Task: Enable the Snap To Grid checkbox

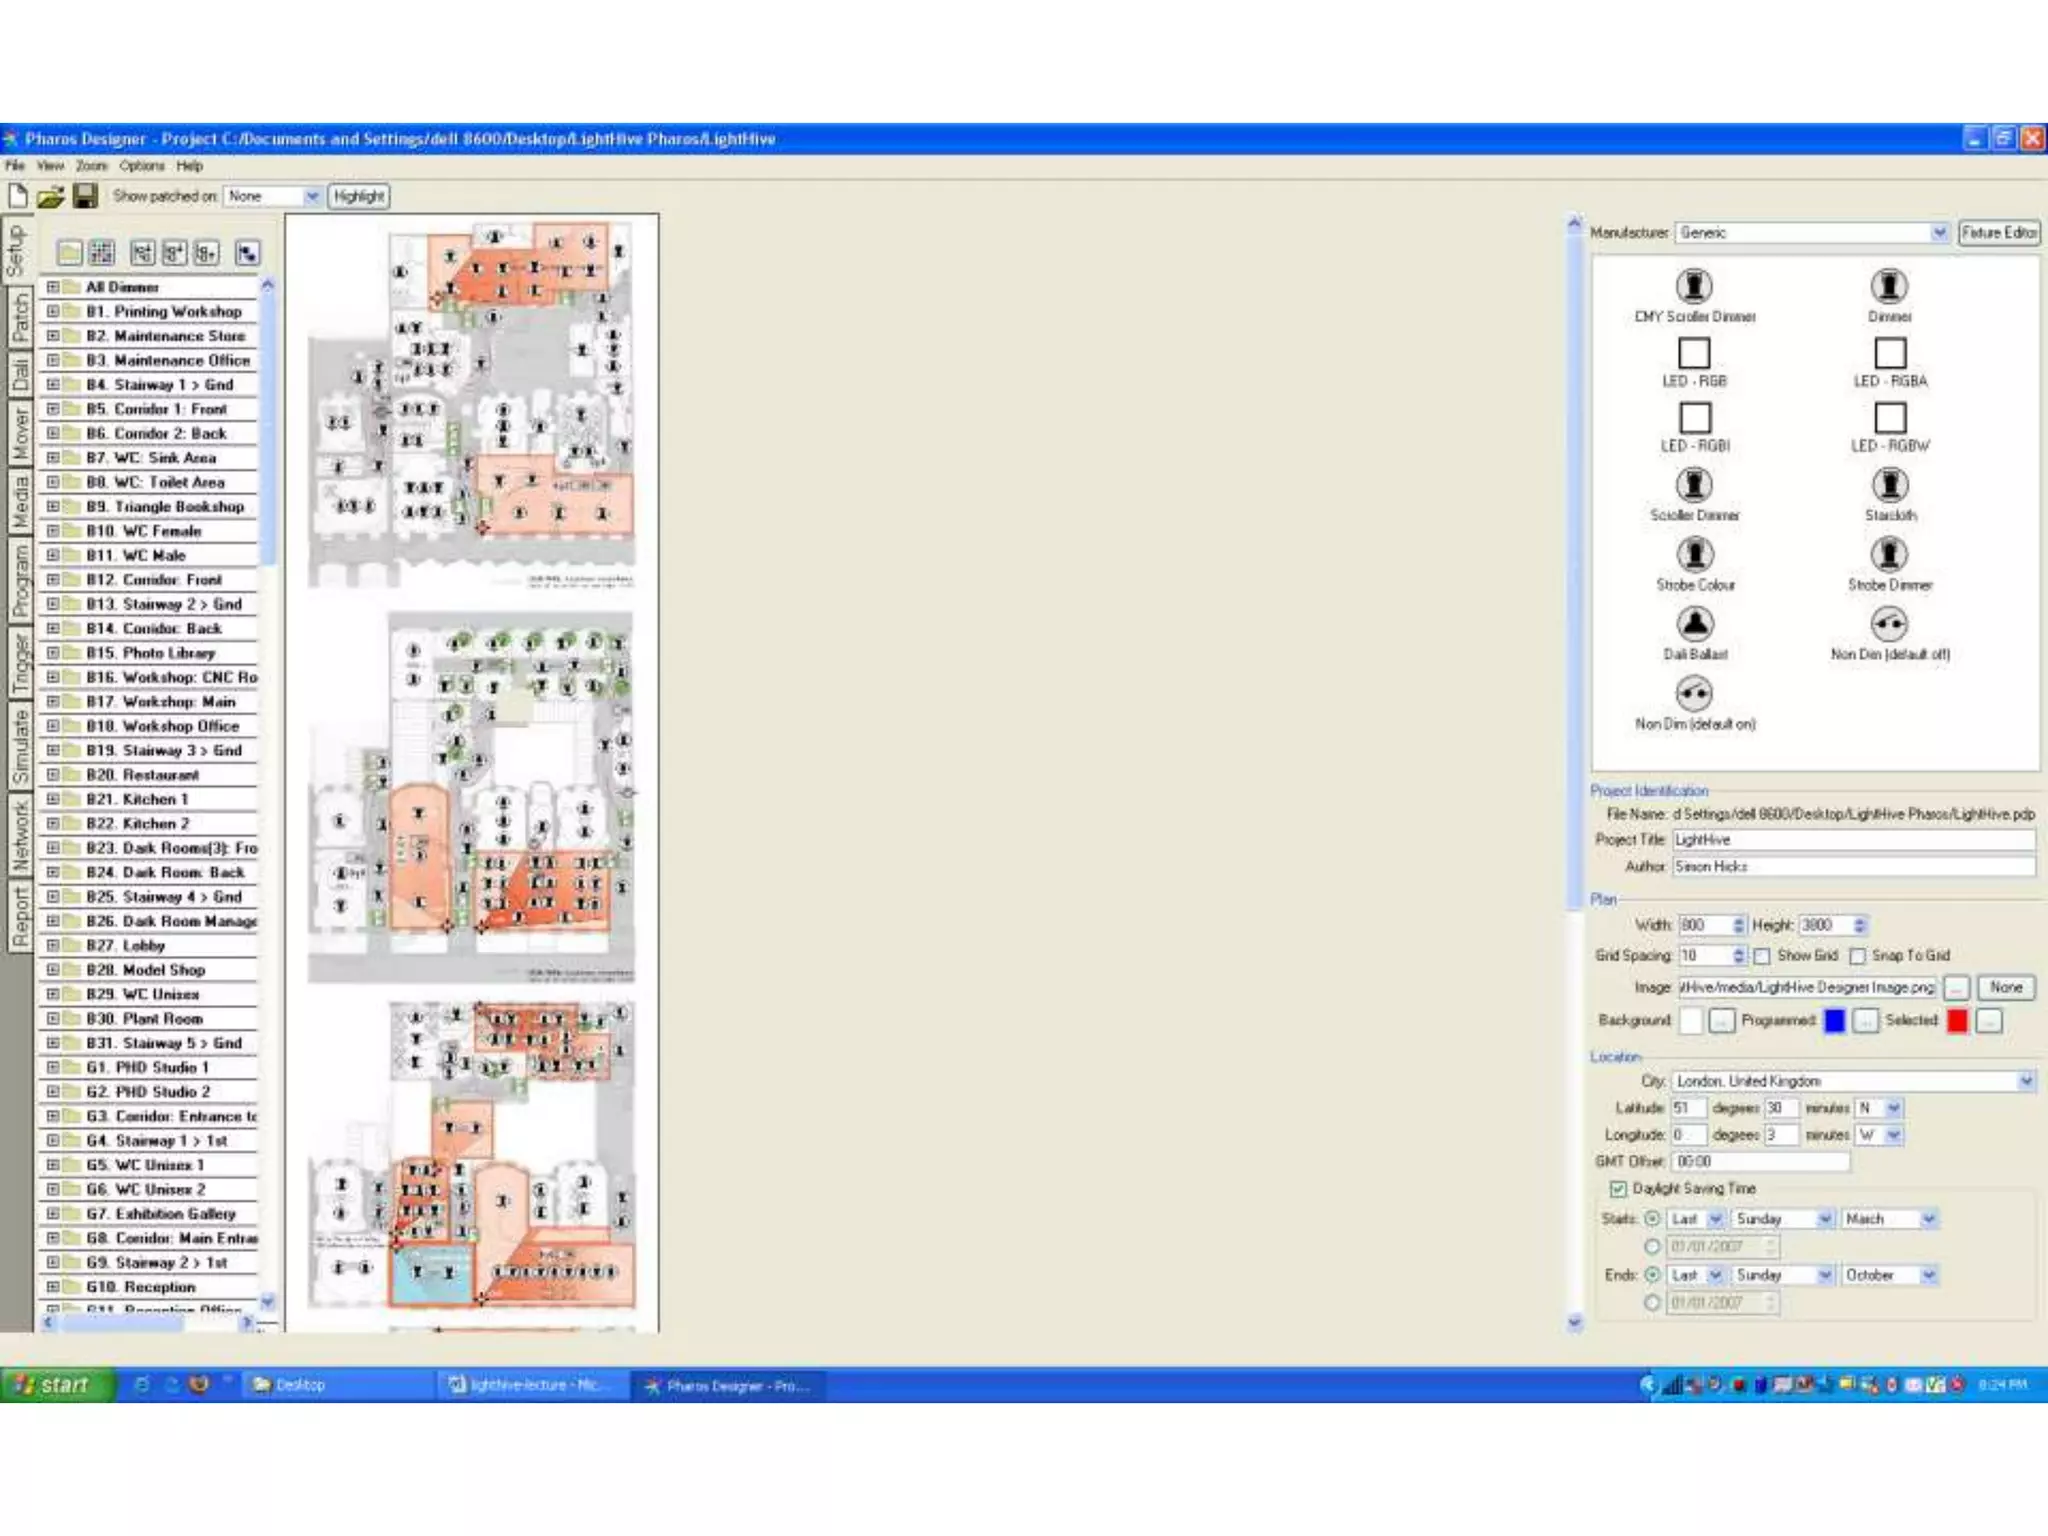Action: [1857, 956]
